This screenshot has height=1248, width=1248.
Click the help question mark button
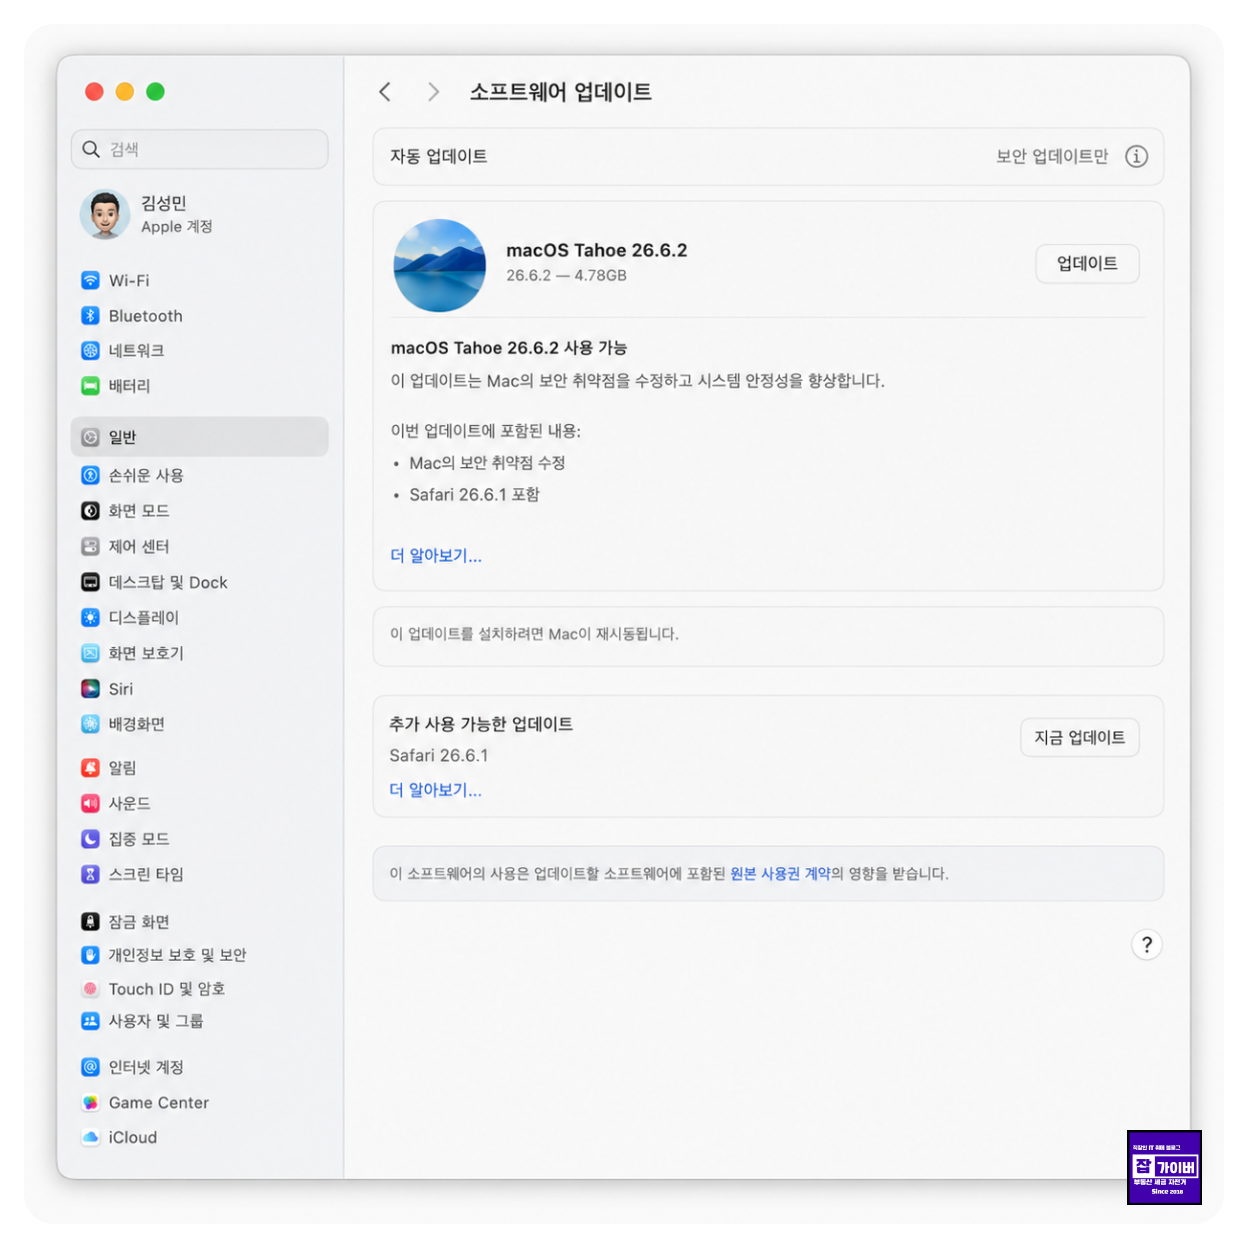(1147, 945)
